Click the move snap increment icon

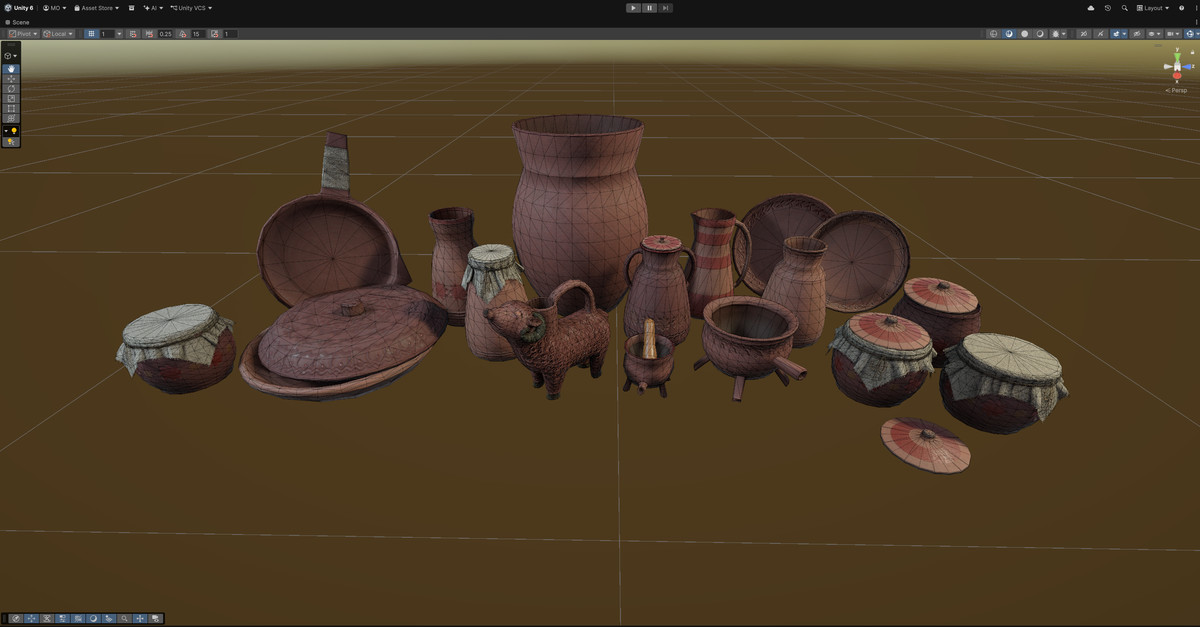click(149, 34)
